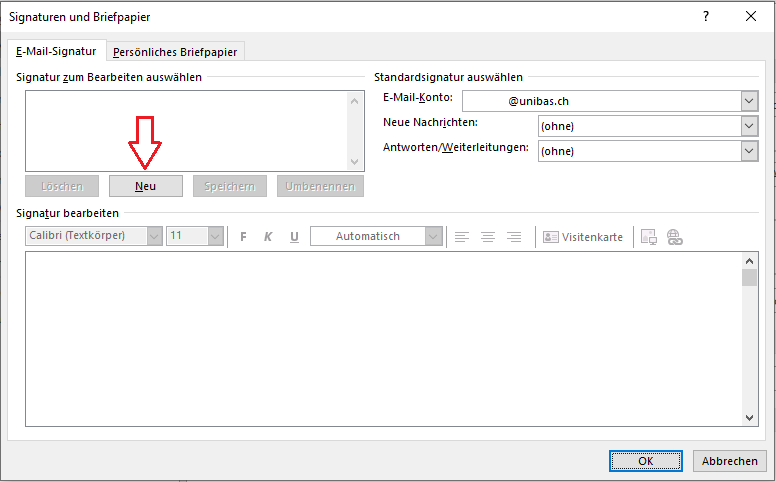Expand the font size dropdown
The height and width of the screenshot is (482, 776).
tap(215, 237)
